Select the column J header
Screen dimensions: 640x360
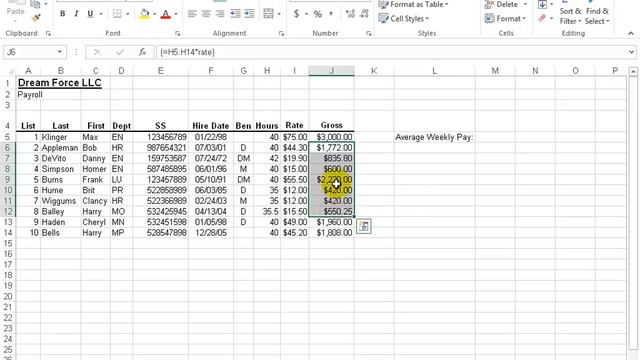point(331,71)
